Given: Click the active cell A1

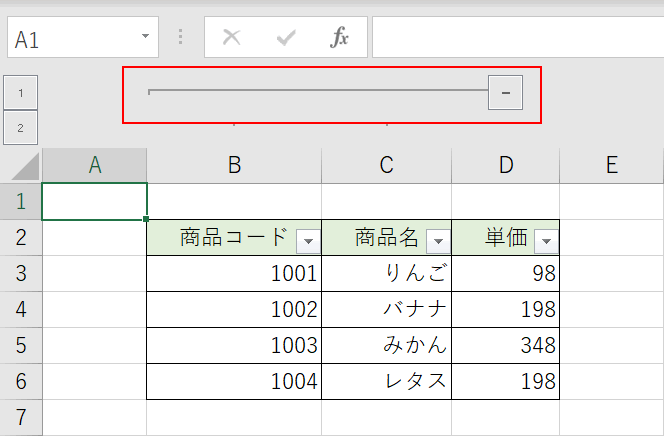Looking at the screenshot, I should (x=94, y=201).
